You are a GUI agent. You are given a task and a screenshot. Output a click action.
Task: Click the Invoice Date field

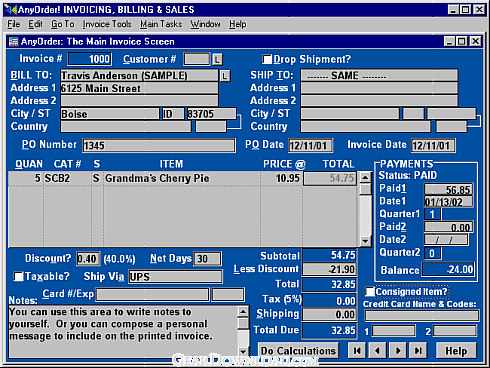point(433,146)
